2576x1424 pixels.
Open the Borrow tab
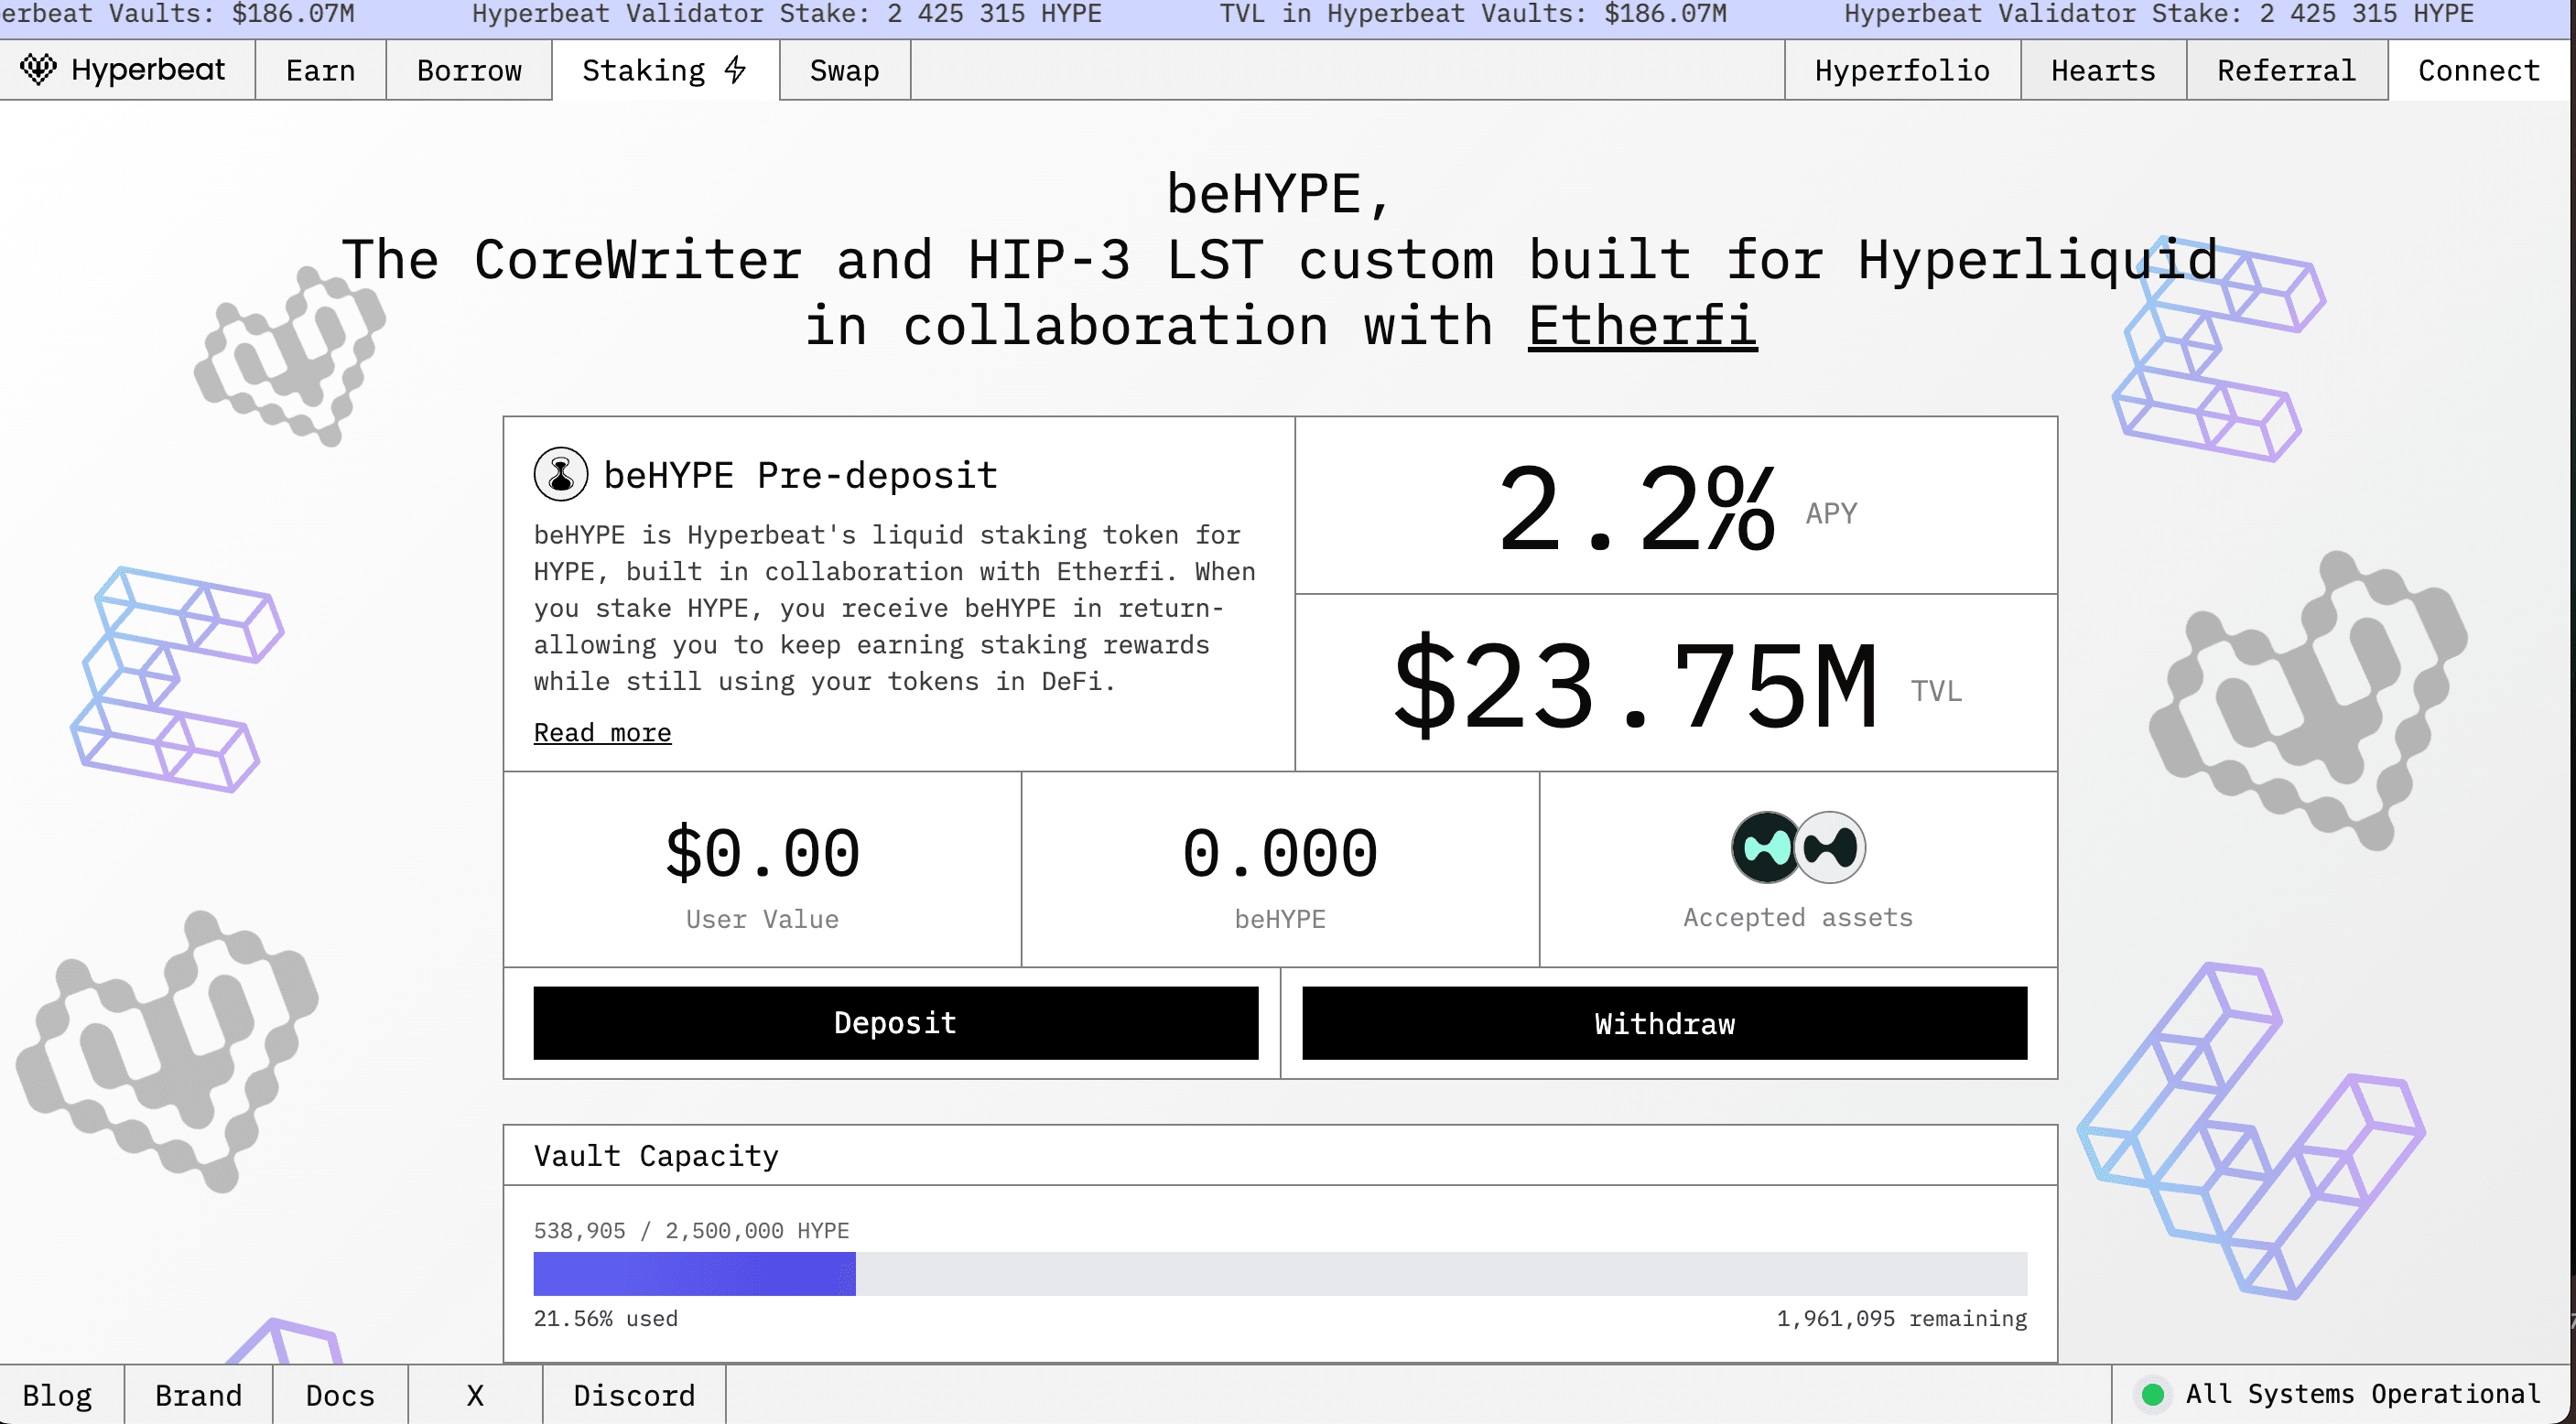click(x=469, y=70)
